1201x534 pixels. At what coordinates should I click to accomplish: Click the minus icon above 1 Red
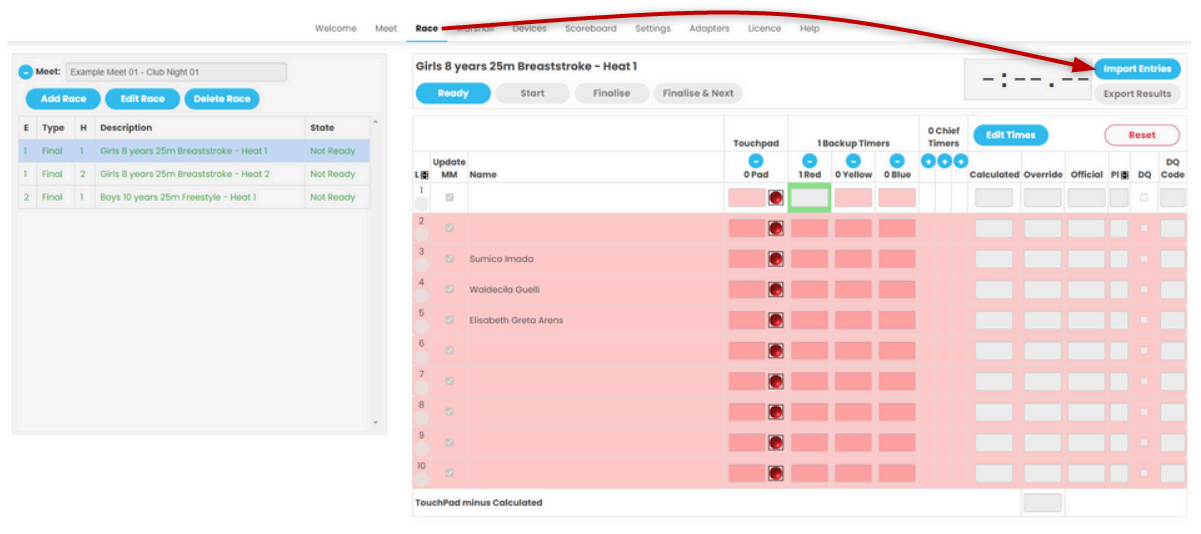(810, 161)
